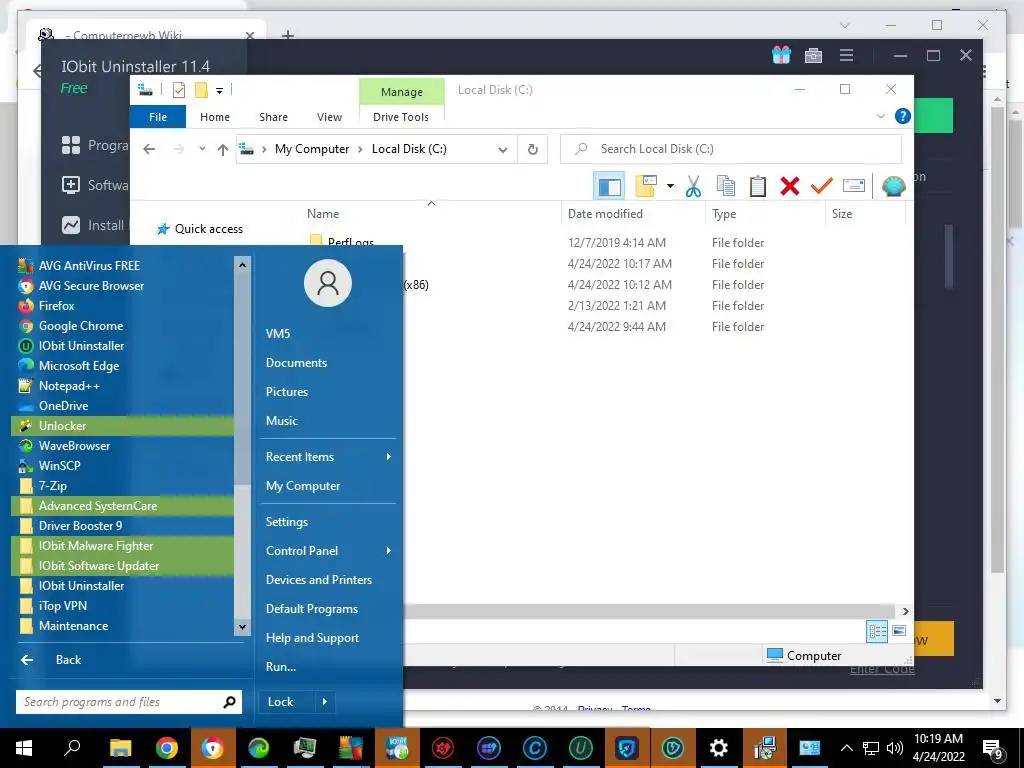Switch to the View ribbon tab
Viewport: 1024px width, 768px height.
[329, 117]
